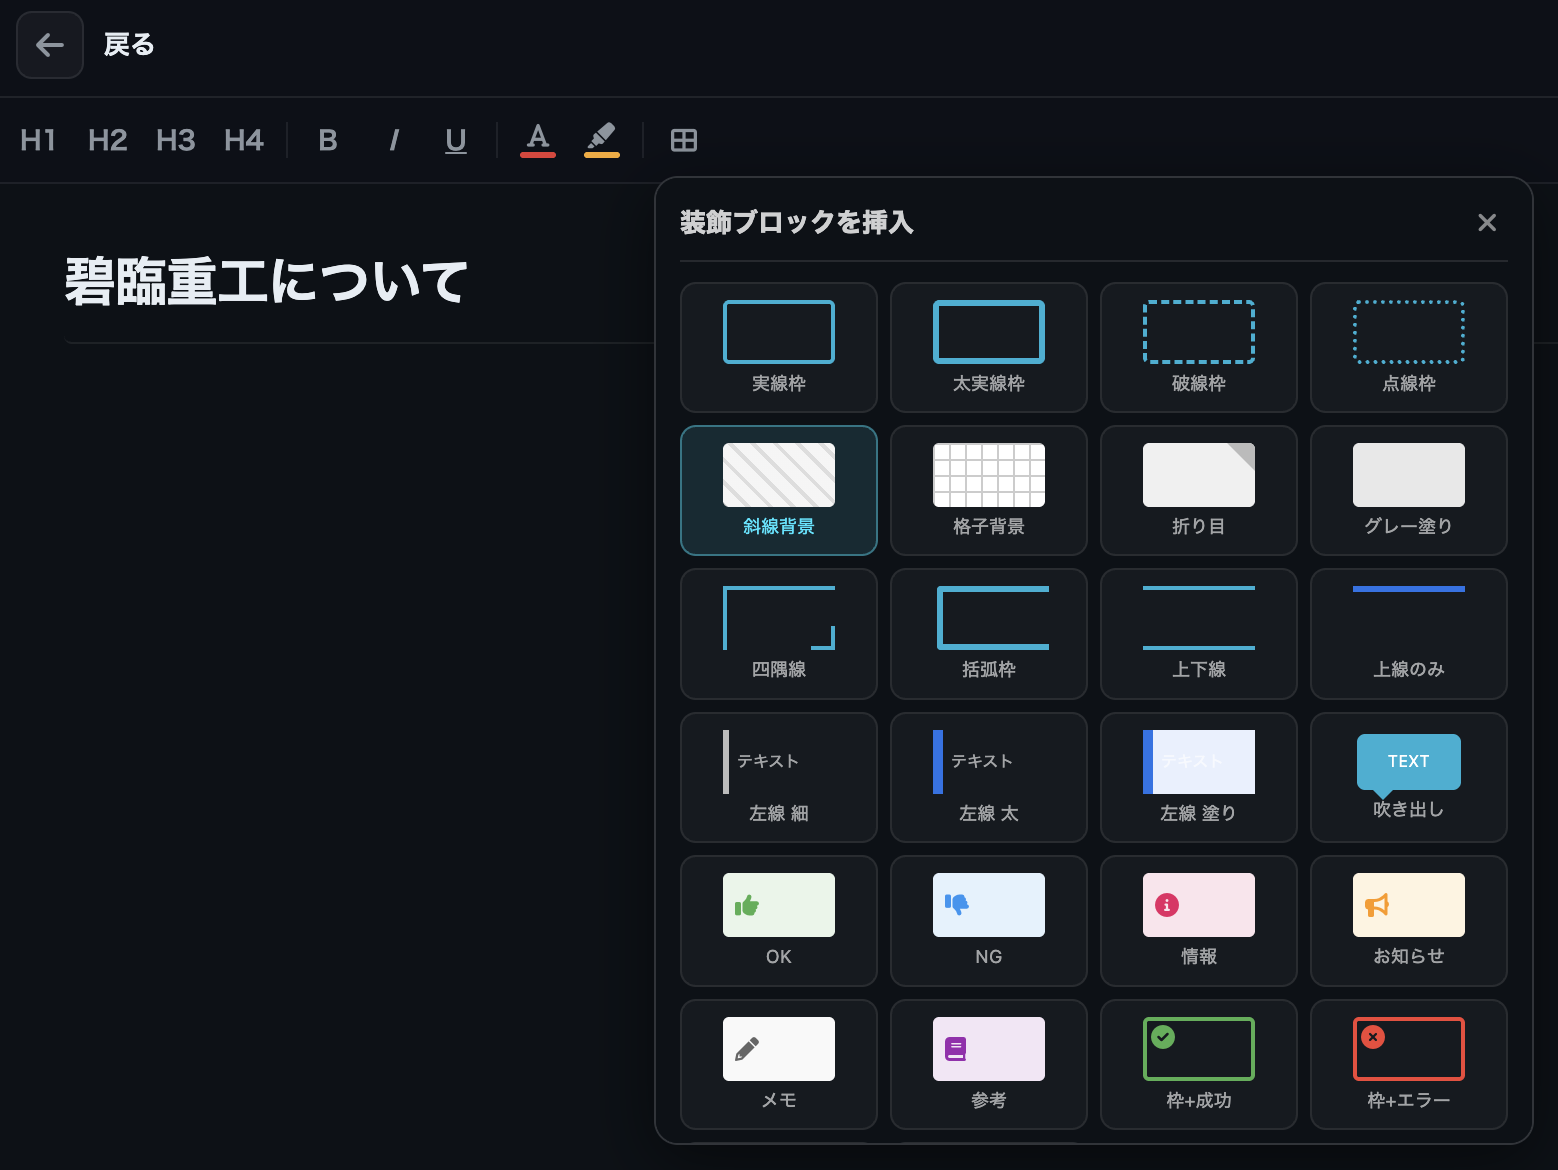Select the 格子背景 grid block
The width and height of the screenshot is (1558, 1170).
(989, 490)
